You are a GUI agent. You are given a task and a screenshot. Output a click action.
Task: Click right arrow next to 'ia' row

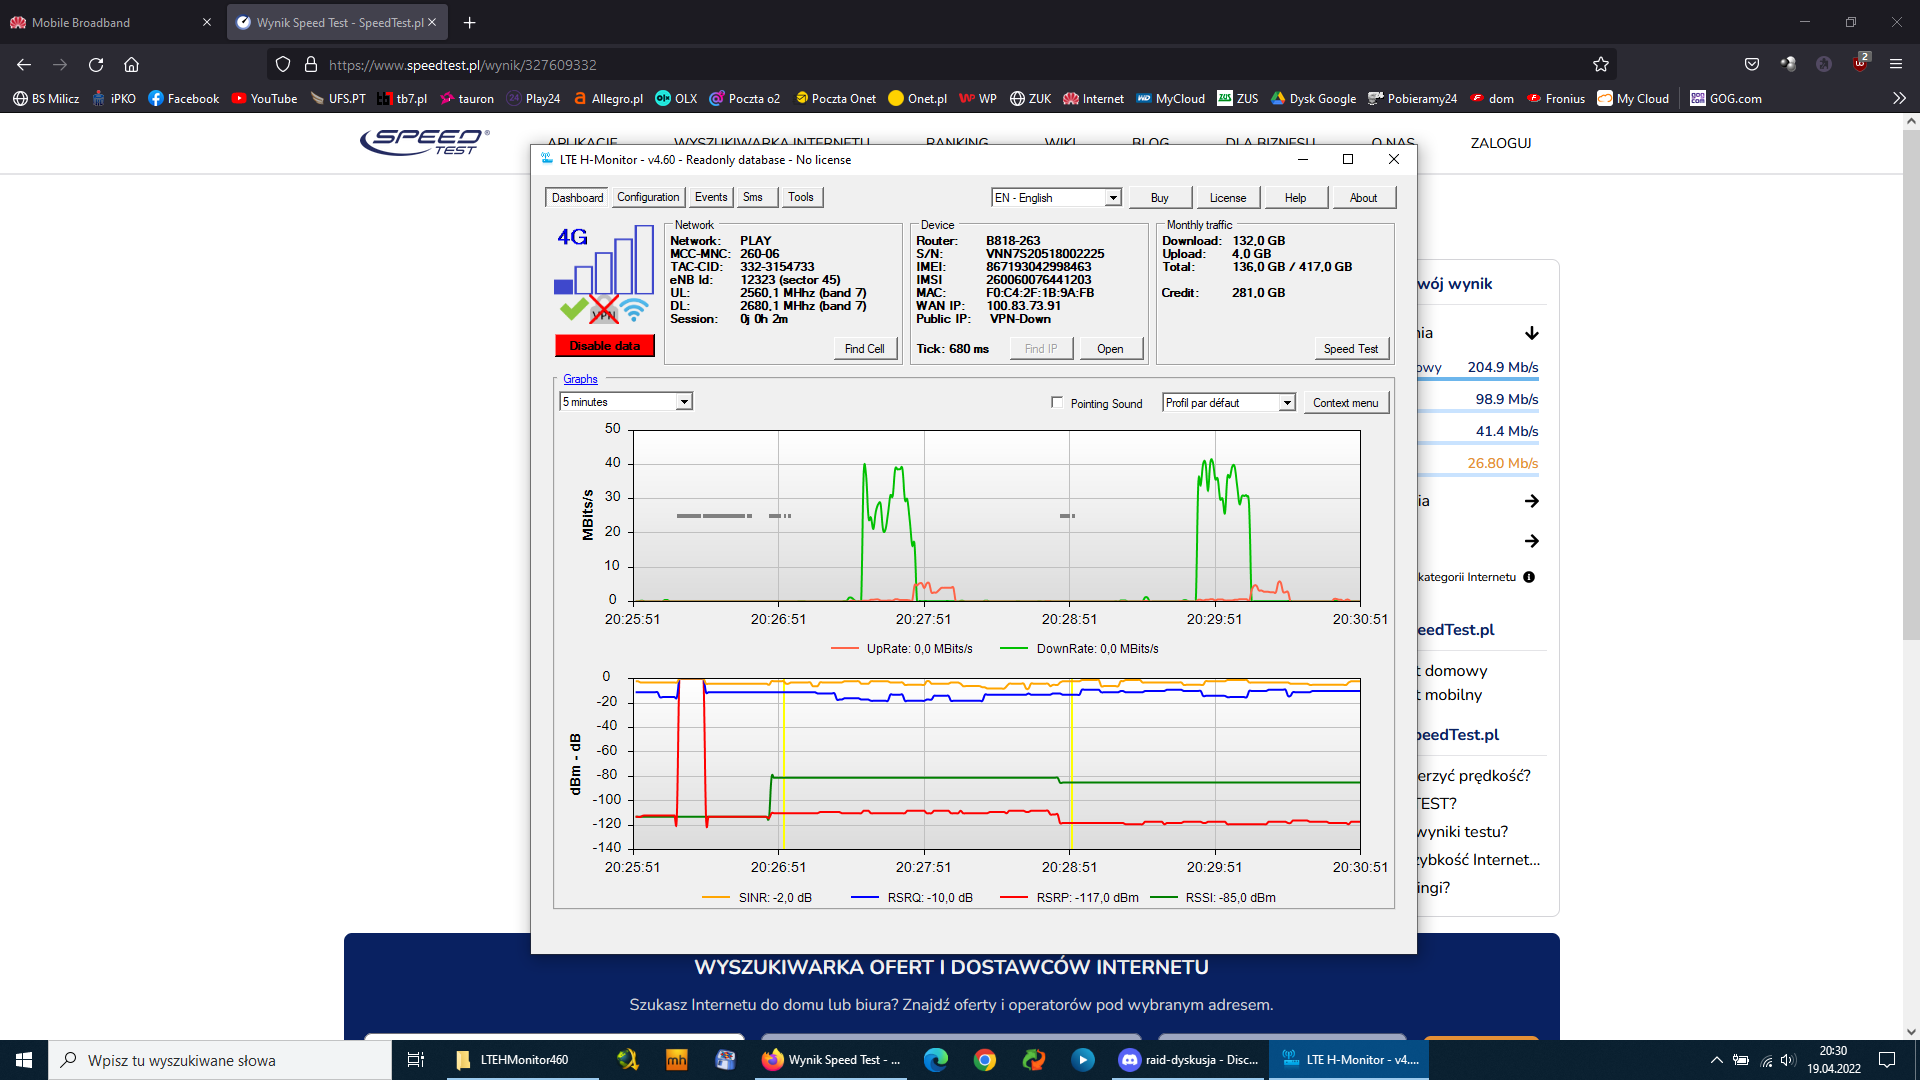pyautogui.click(x=1532, y=501)
